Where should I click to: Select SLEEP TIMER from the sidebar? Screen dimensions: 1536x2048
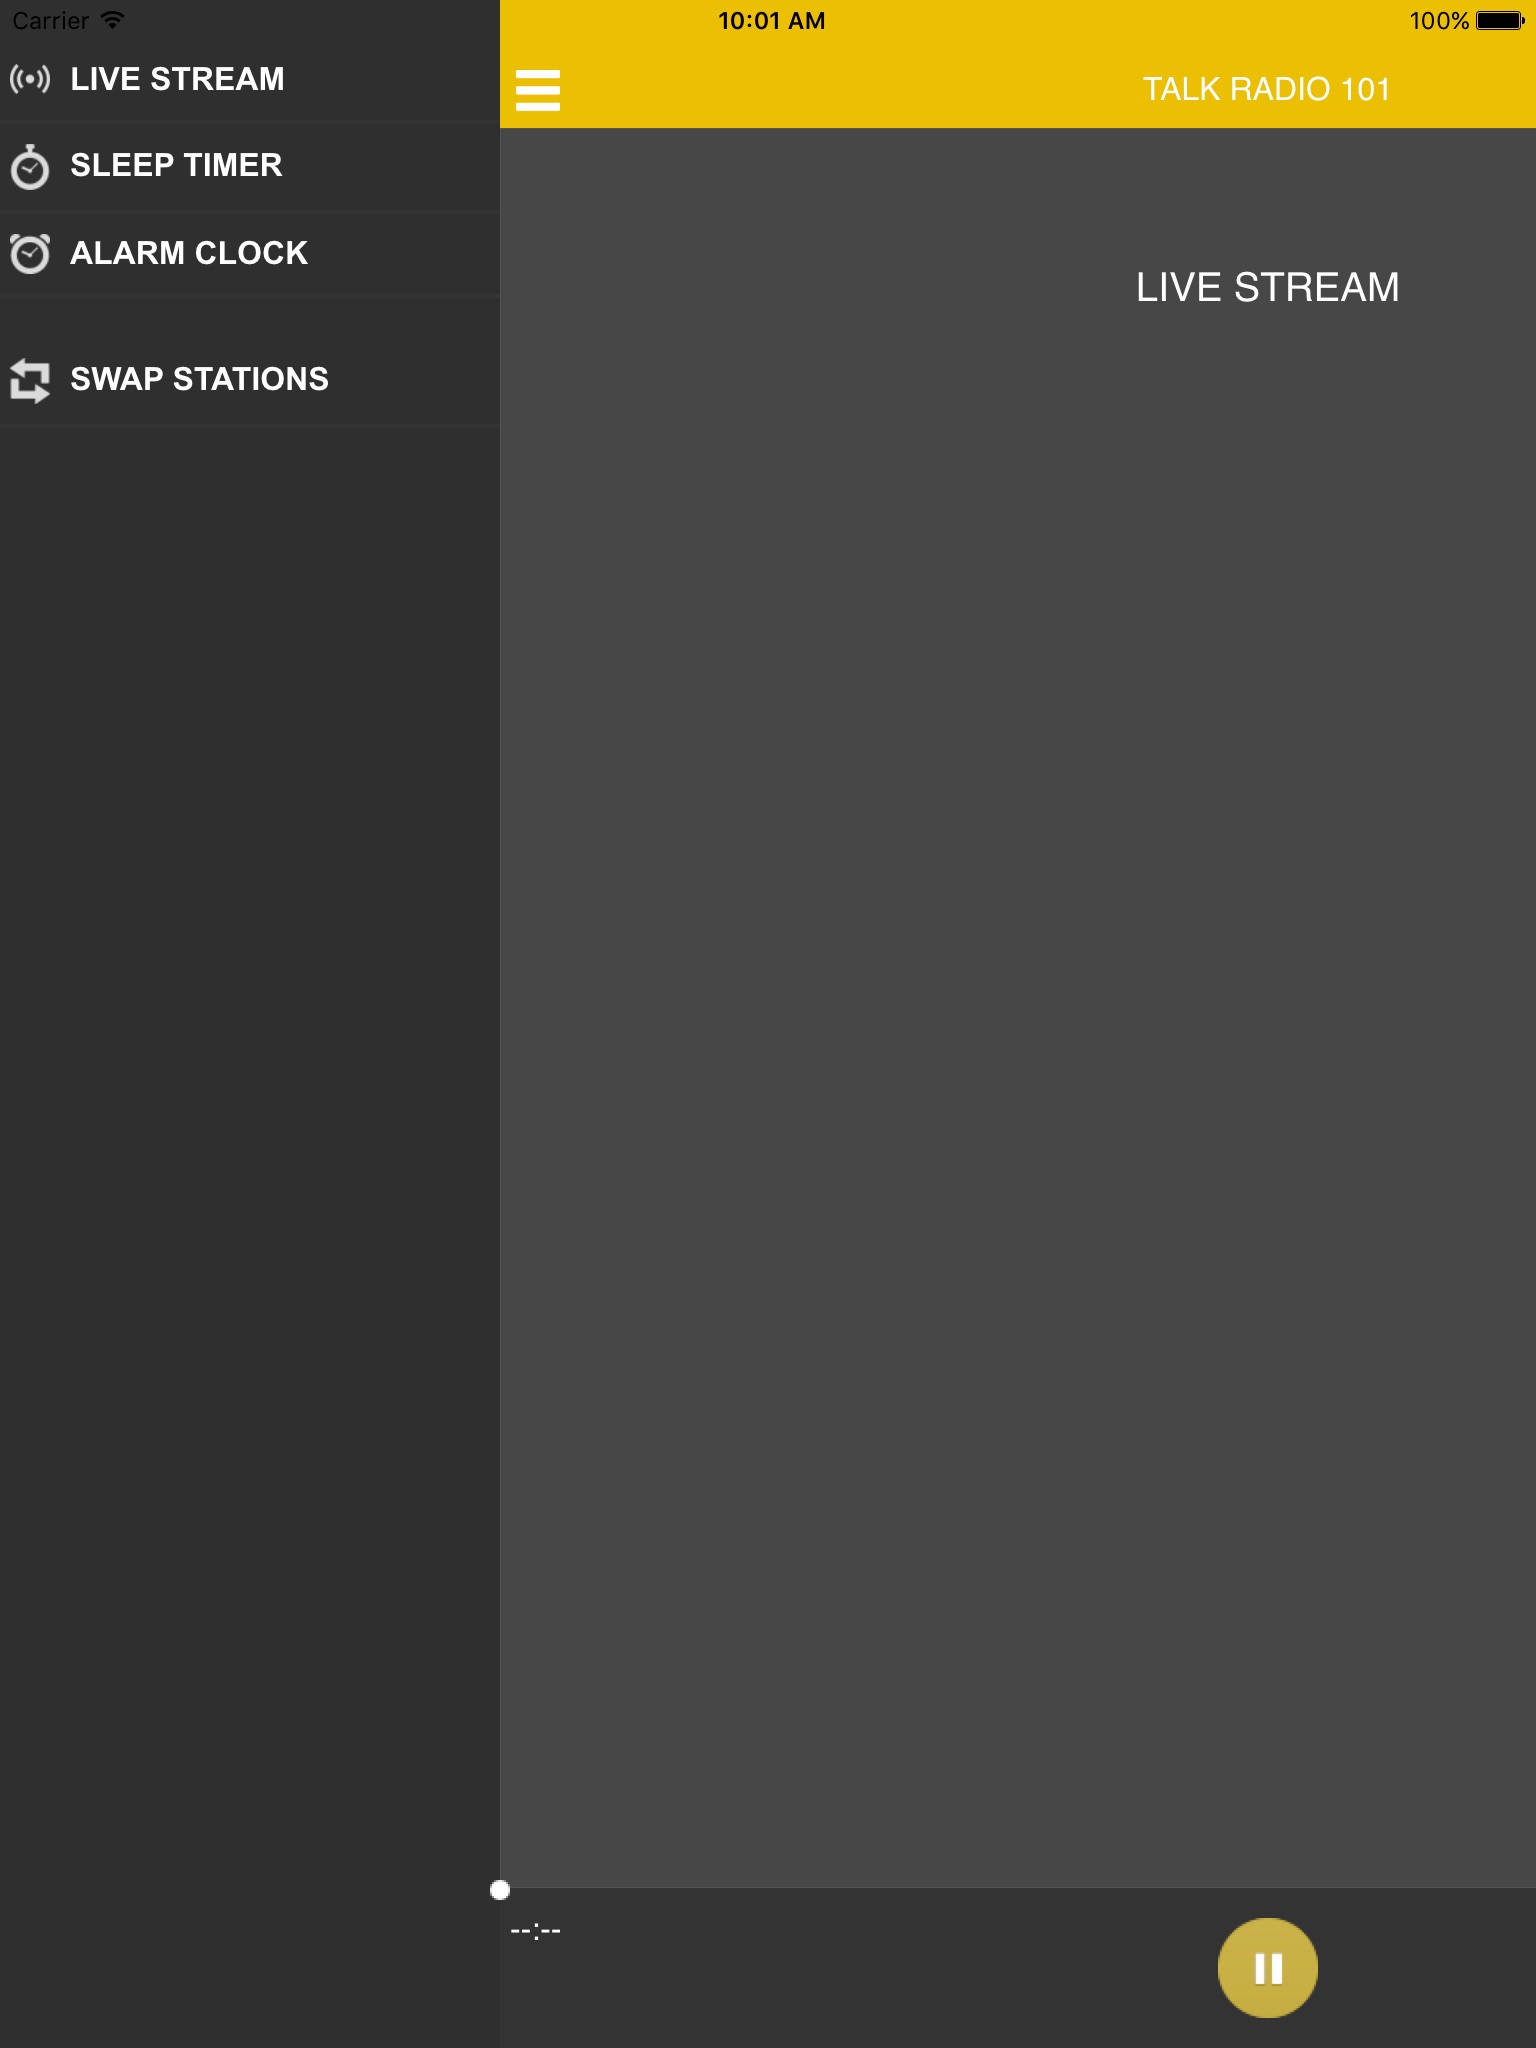250,167
